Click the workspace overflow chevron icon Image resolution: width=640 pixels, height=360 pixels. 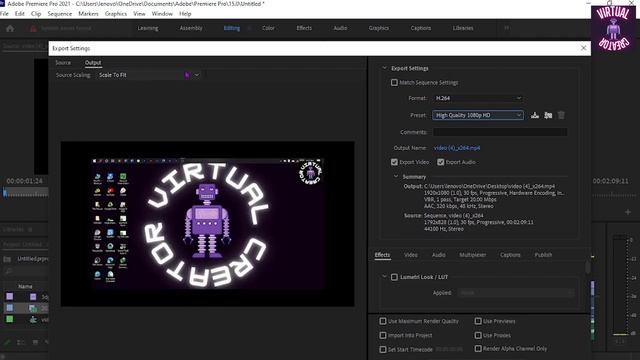pyautogui.click(x=507, y=28)
